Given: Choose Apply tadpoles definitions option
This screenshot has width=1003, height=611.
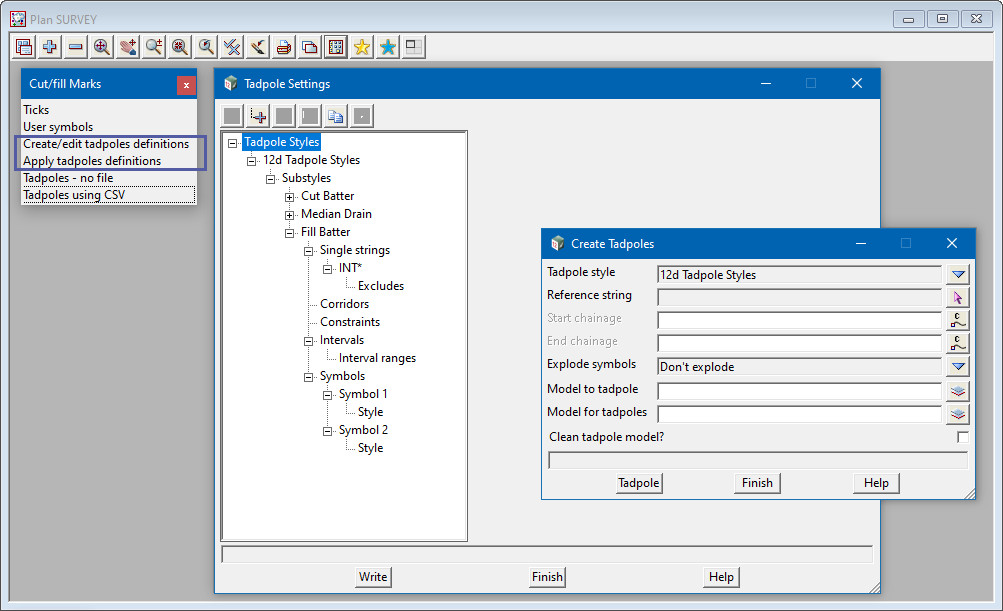Looking at the screenshot, I should [92, 161].
